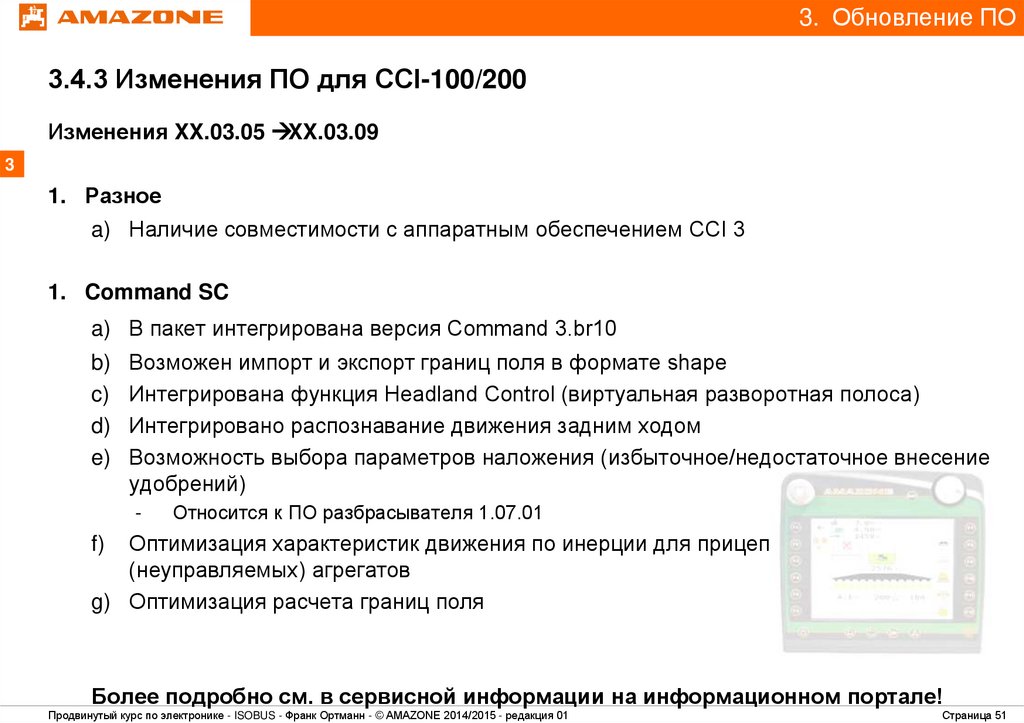
Task: Select line 'Возможность выбора параметров наложения'
Action: coord(559,470)
